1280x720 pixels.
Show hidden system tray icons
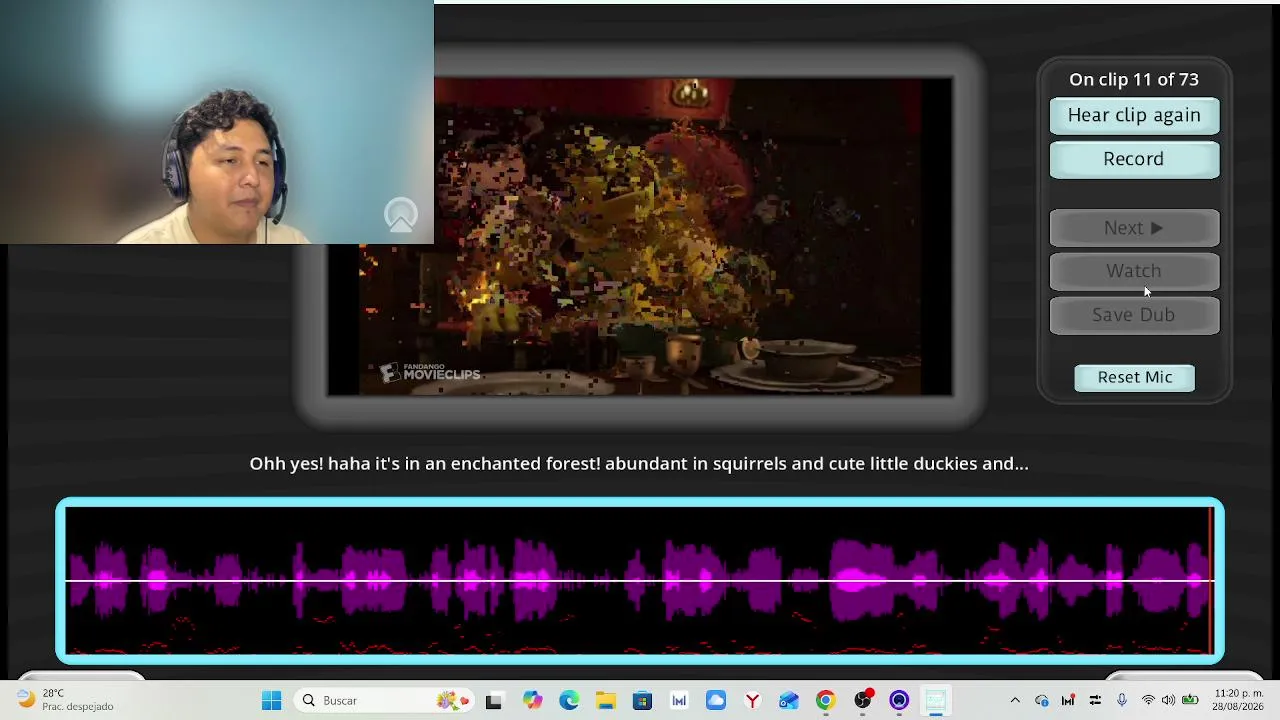click(1015, 701)
